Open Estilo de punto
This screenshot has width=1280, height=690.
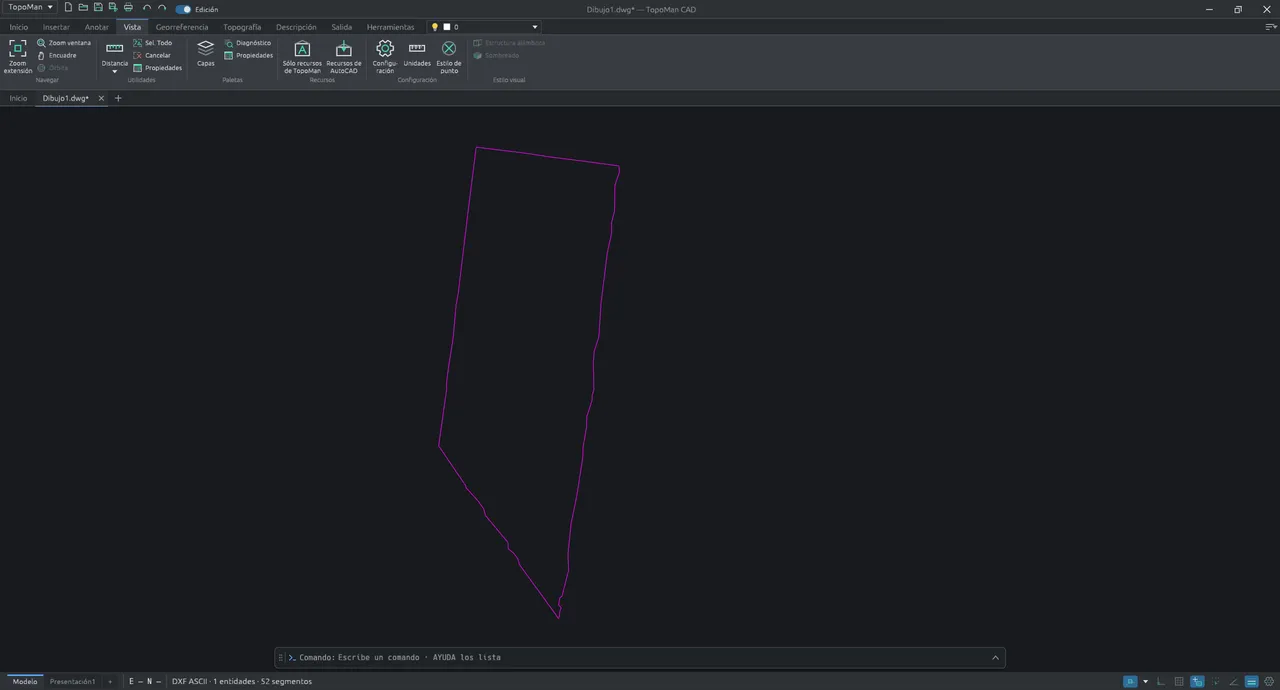(449, 57)
